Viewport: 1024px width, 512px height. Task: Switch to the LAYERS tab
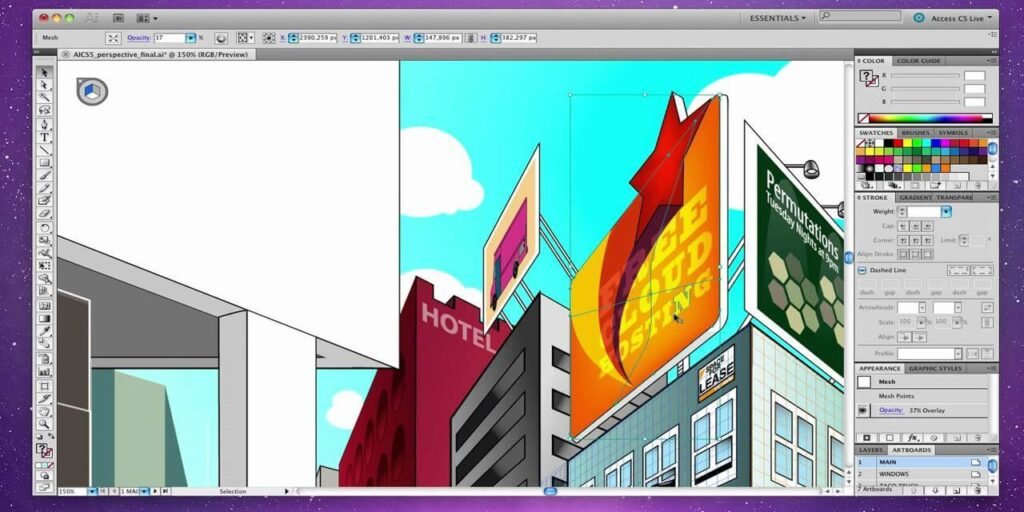coord(871,450)
